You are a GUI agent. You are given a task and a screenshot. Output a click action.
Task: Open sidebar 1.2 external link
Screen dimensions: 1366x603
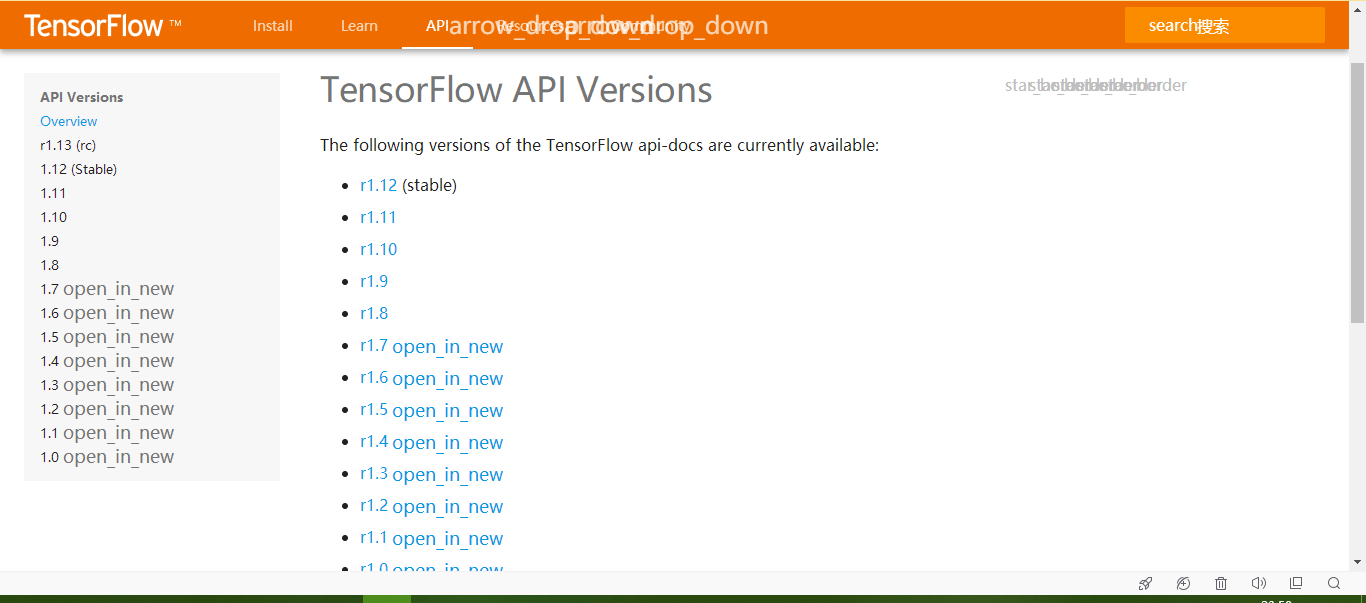point(107,409)
